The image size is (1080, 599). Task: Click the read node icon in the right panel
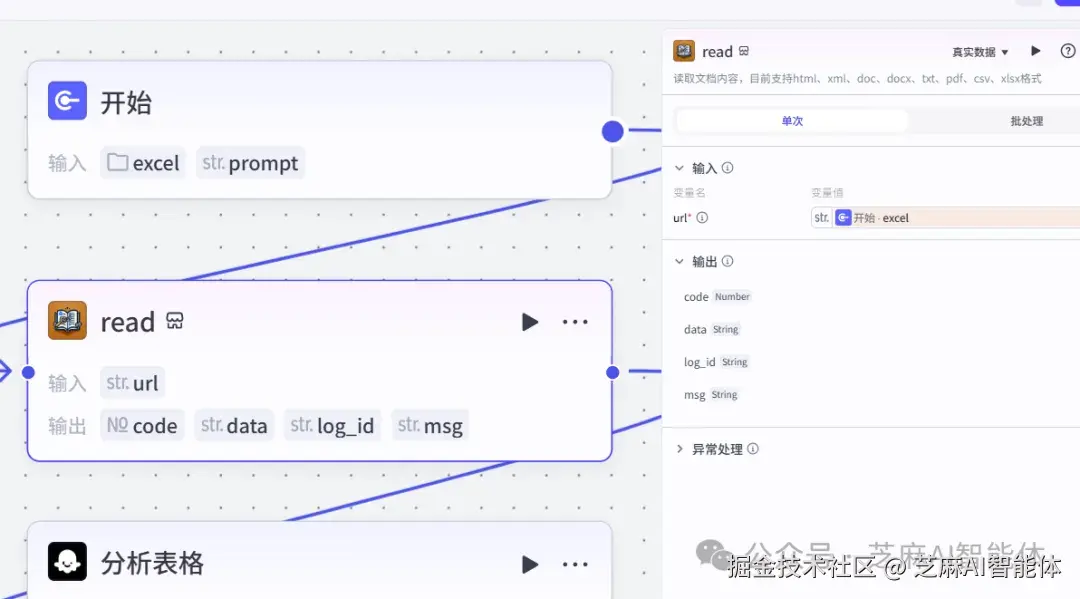point(684,50)
